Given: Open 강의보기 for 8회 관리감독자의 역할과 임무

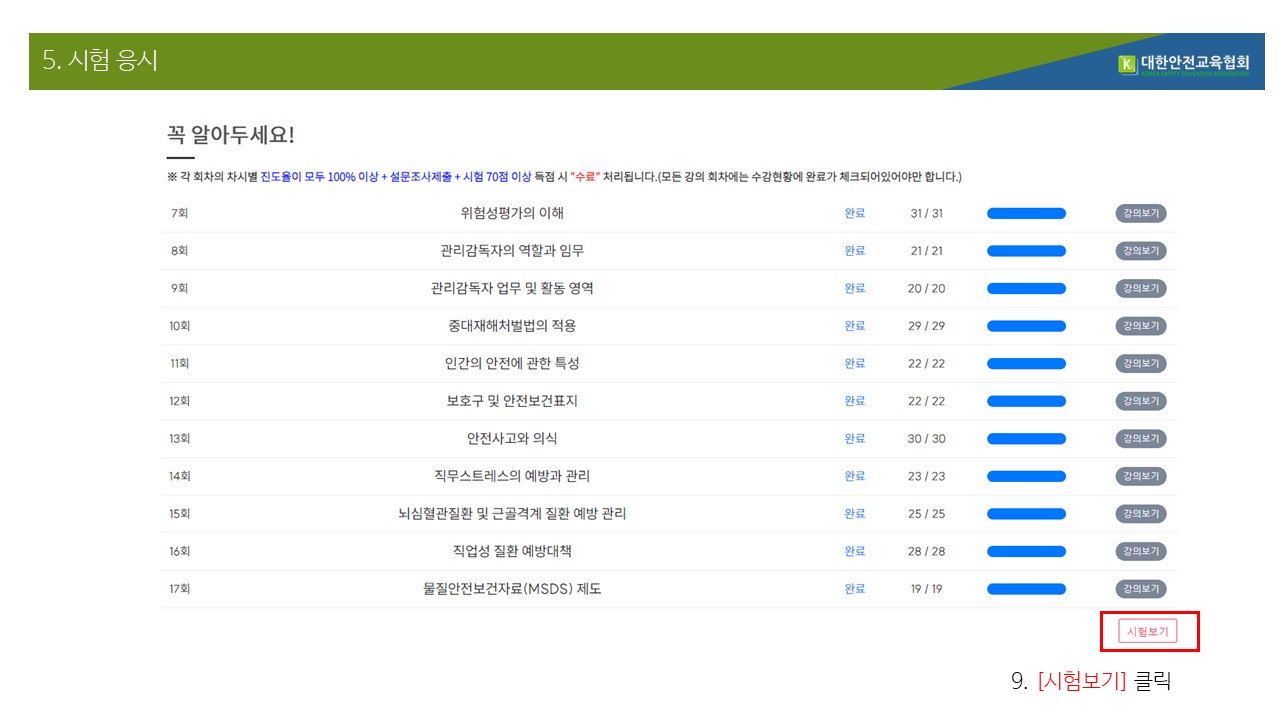Looking at the screenshot, I should point(1141,251).
